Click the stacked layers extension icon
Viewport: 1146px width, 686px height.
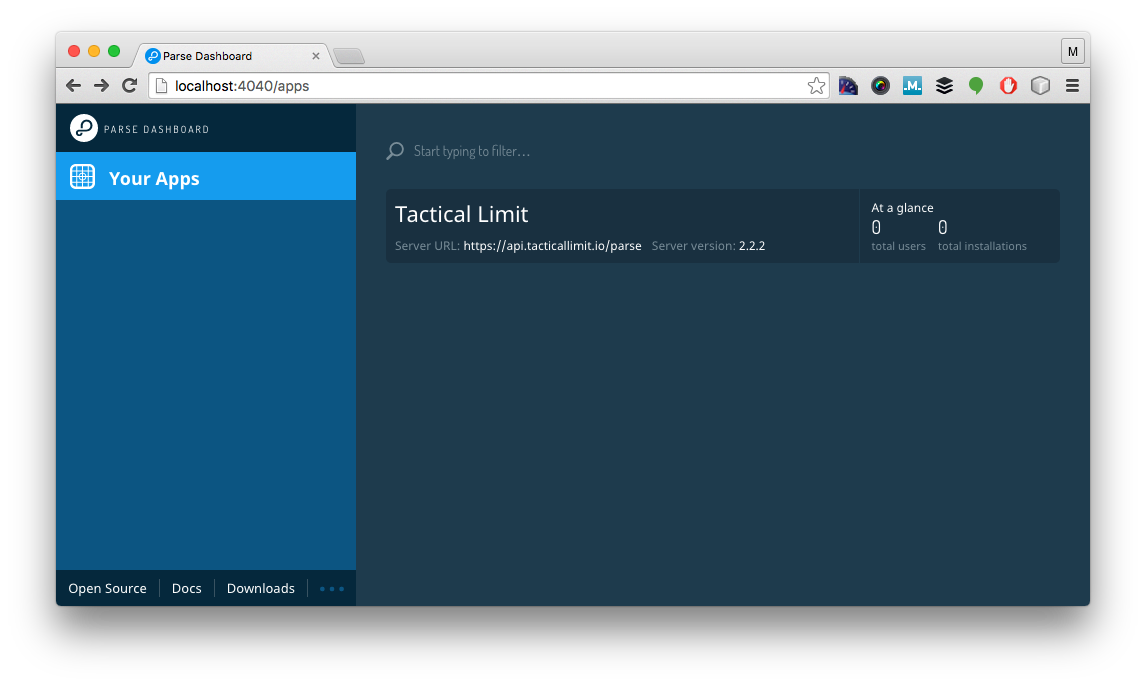[944, 85]
